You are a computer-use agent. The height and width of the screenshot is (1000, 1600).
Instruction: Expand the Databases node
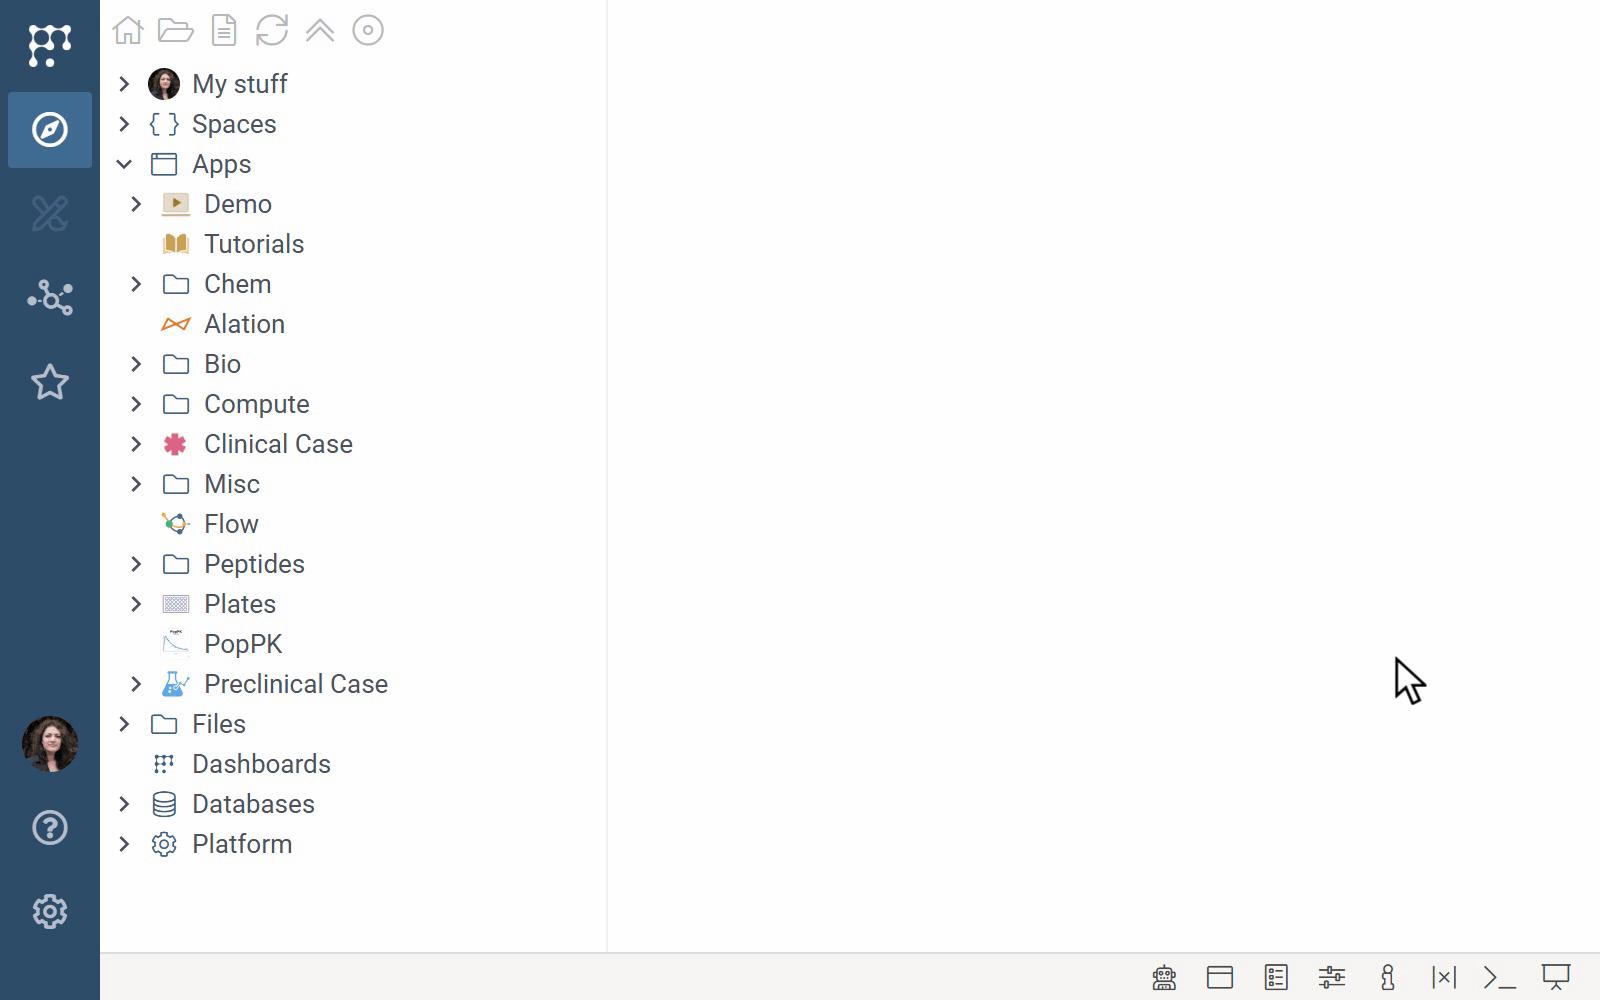pyautogui.click(x=124, y=804)
